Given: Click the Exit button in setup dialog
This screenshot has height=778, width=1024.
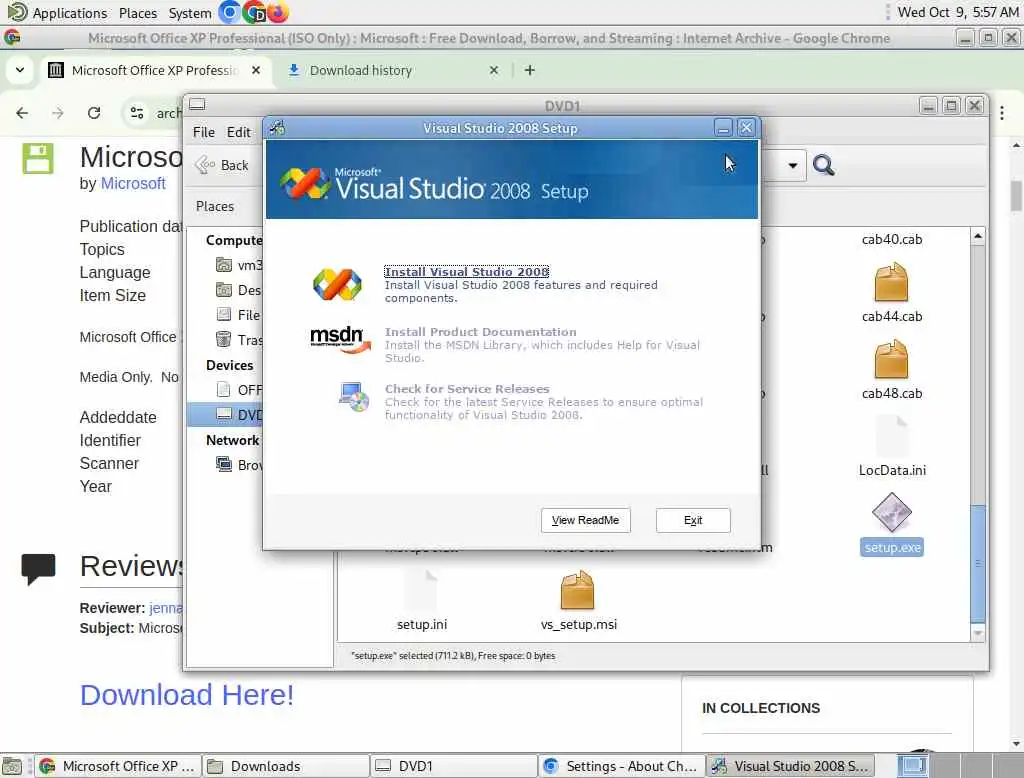Looking at the screenshot, I should [693, 520].
